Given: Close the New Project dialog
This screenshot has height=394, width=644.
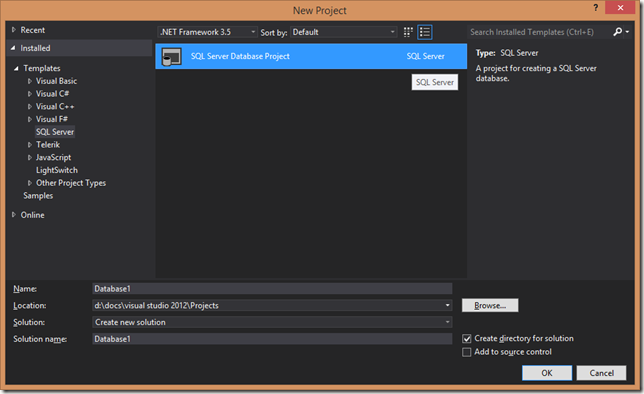Looking at the screenshot, I should click(620, 7).
